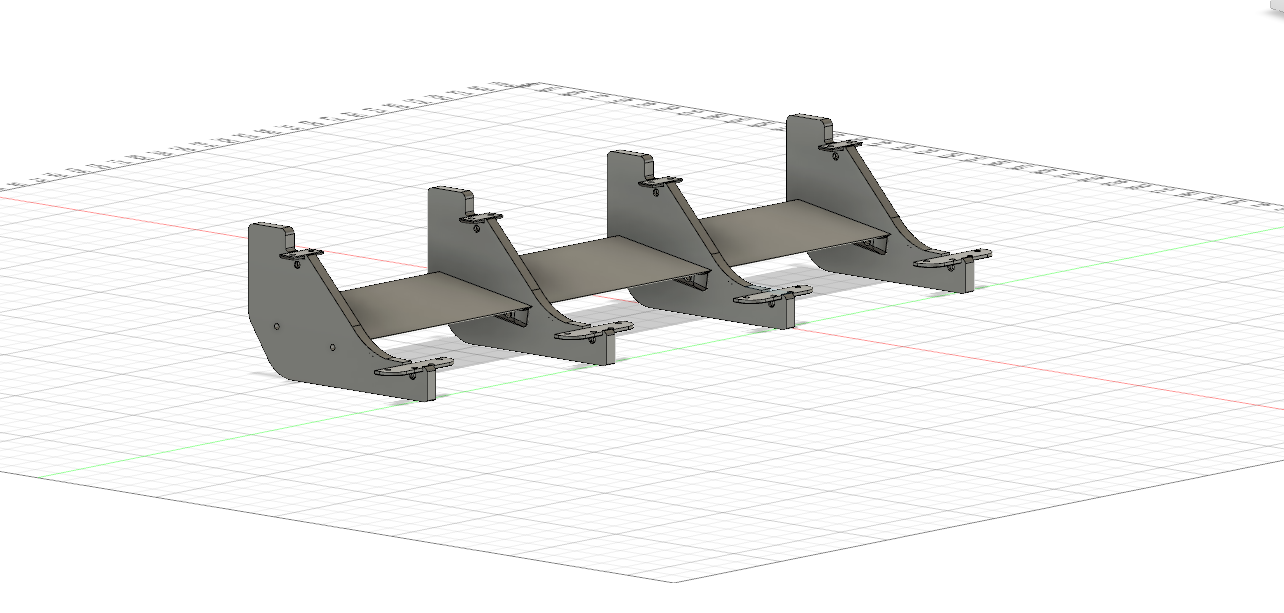The width and height of the screenshot is (1284, 613).
Task: Select the foot tab on the farthest bracket
Action: 953,260
